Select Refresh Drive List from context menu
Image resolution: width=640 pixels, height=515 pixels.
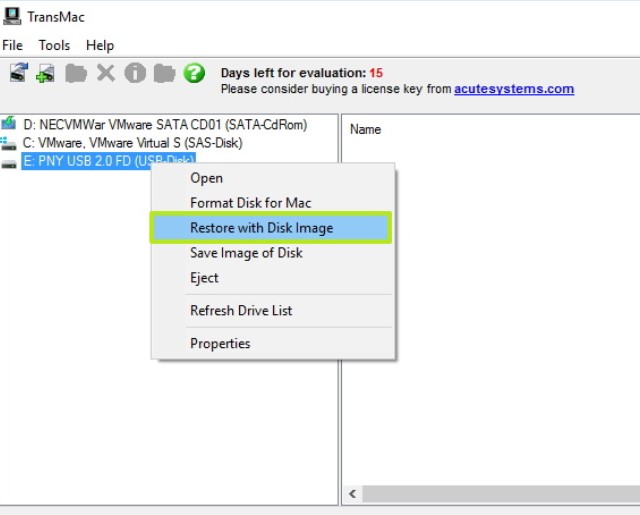[241, 310]
